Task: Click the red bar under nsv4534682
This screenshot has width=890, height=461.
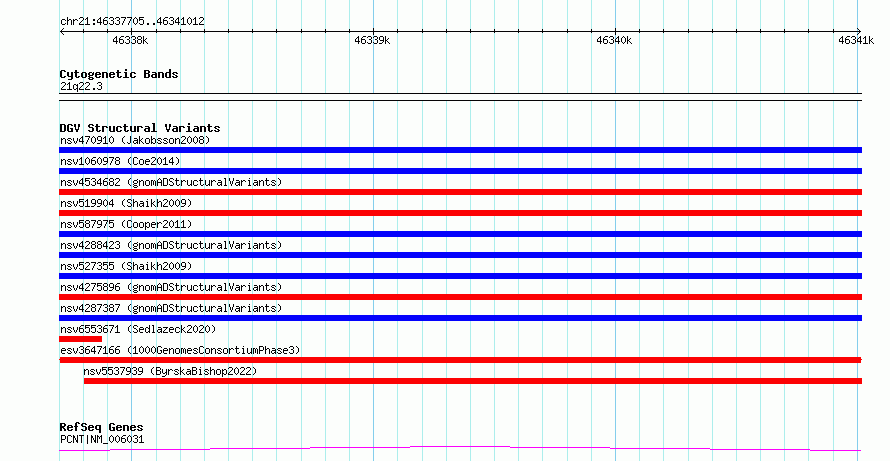Action: 460,192
